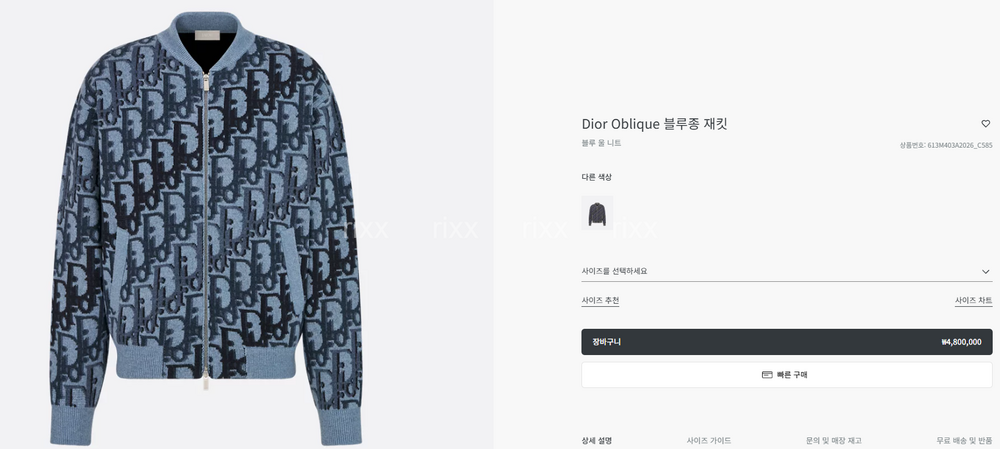Screen dimensions: 1000x449
Task: Open the 문의 및 매장 재고 tab
Action: click(834, 441)
